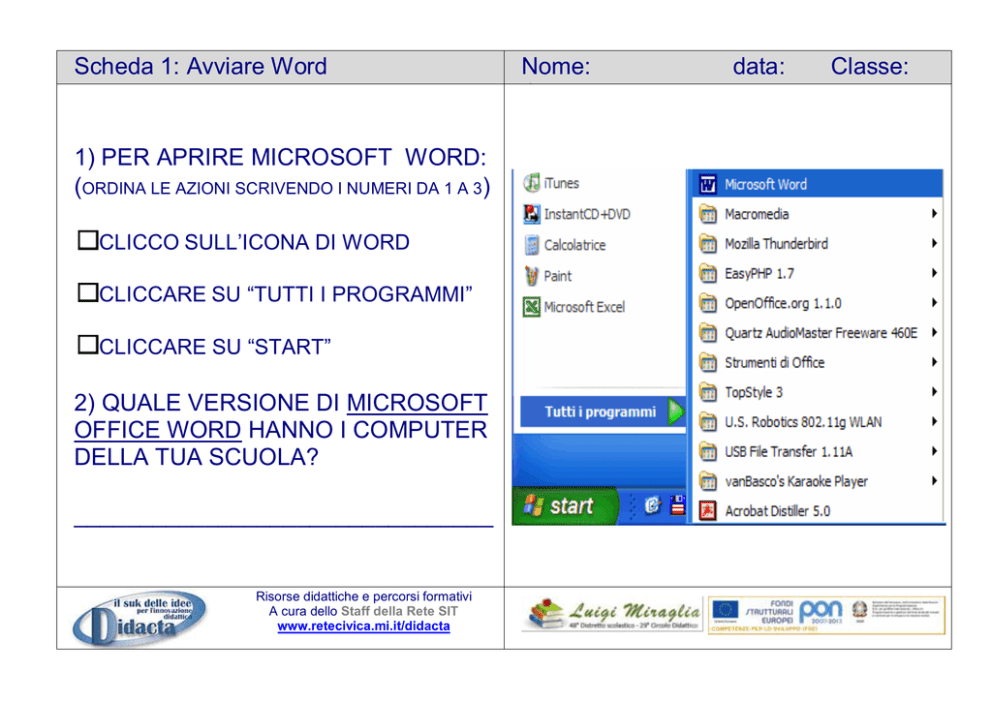Image resolution: width=992 pixels, height=702 pixels.
Task: Click the Windows flag on start button
Action: [x=533, y=505]
